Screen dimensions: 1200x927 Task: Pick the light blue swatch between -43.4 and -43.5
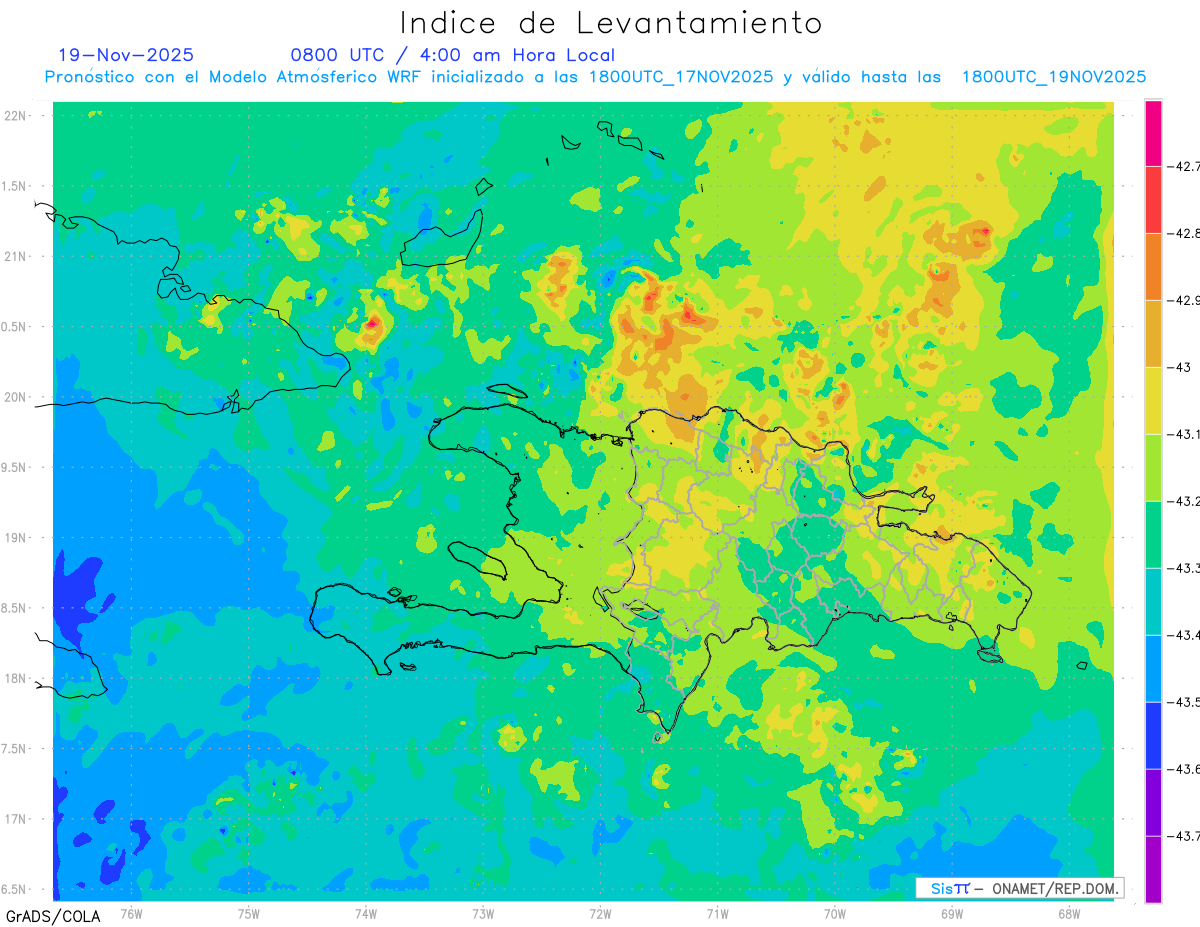point(1153,669)
